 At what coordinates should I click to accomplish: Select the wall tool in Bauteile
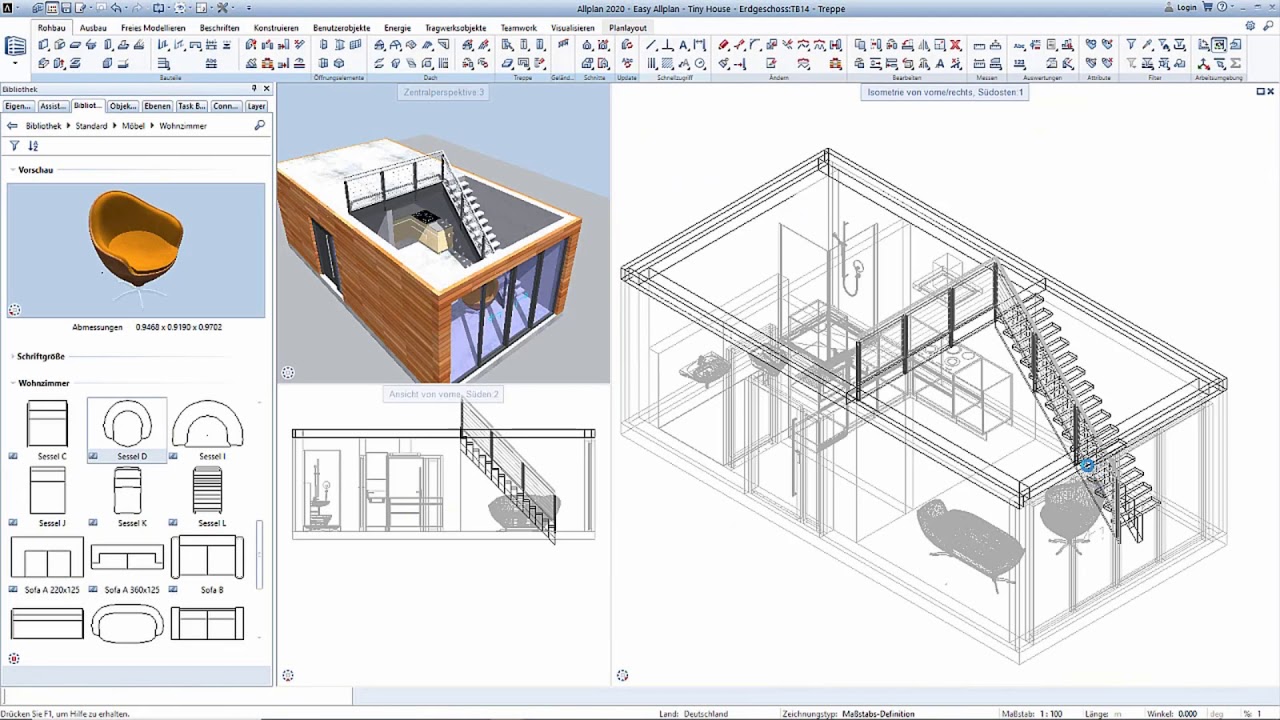(44, 45)
